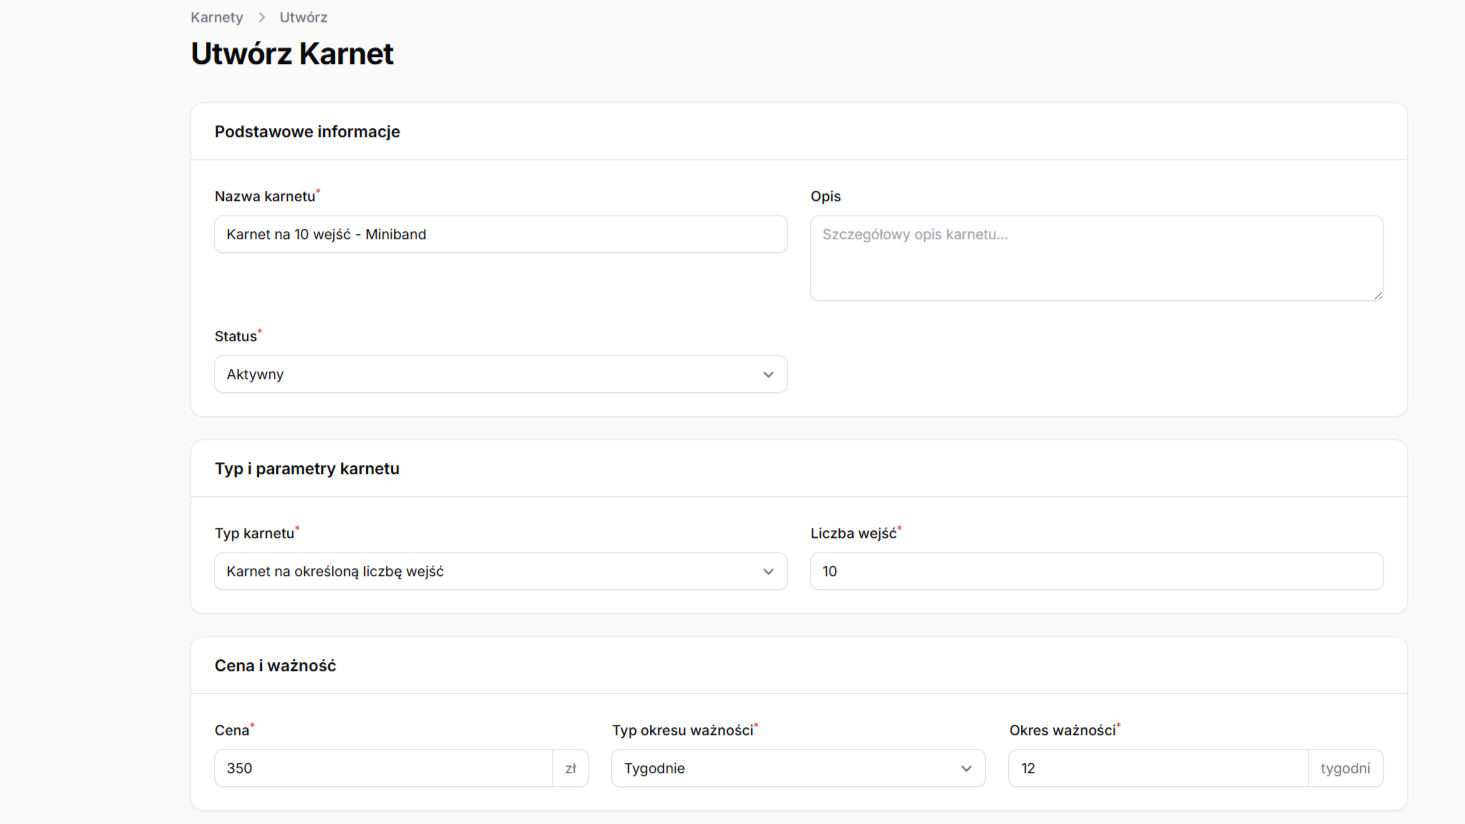The image size is (1465, 824).
Task: Click the chevron arrow in Status select
Action: coord(768,374)
